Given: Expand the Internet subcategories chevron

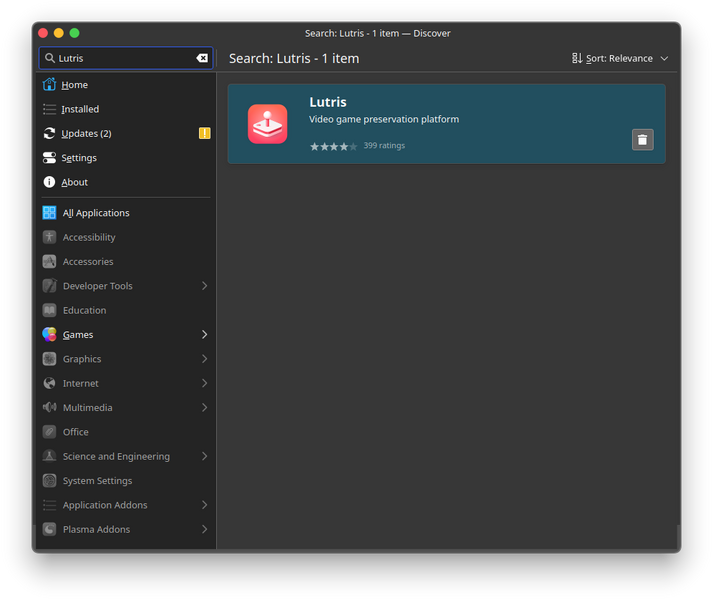Looking at the screenshot, I should [205, 383].
